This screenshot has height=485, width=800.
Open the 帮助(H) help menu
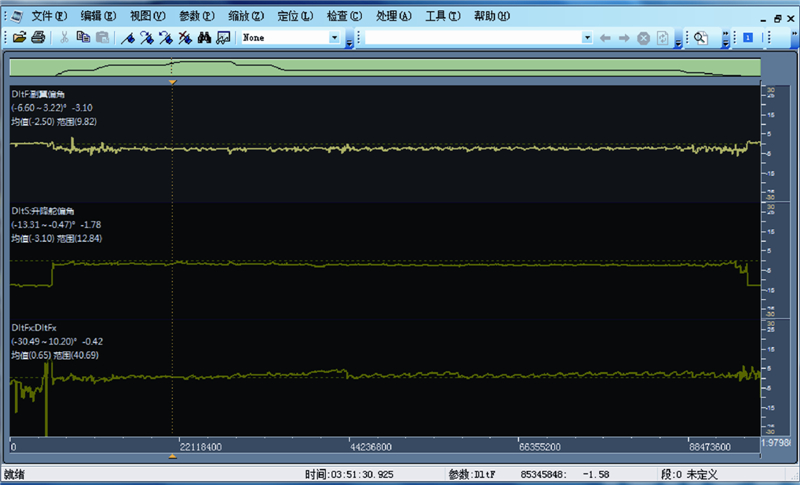coord(492,16)
